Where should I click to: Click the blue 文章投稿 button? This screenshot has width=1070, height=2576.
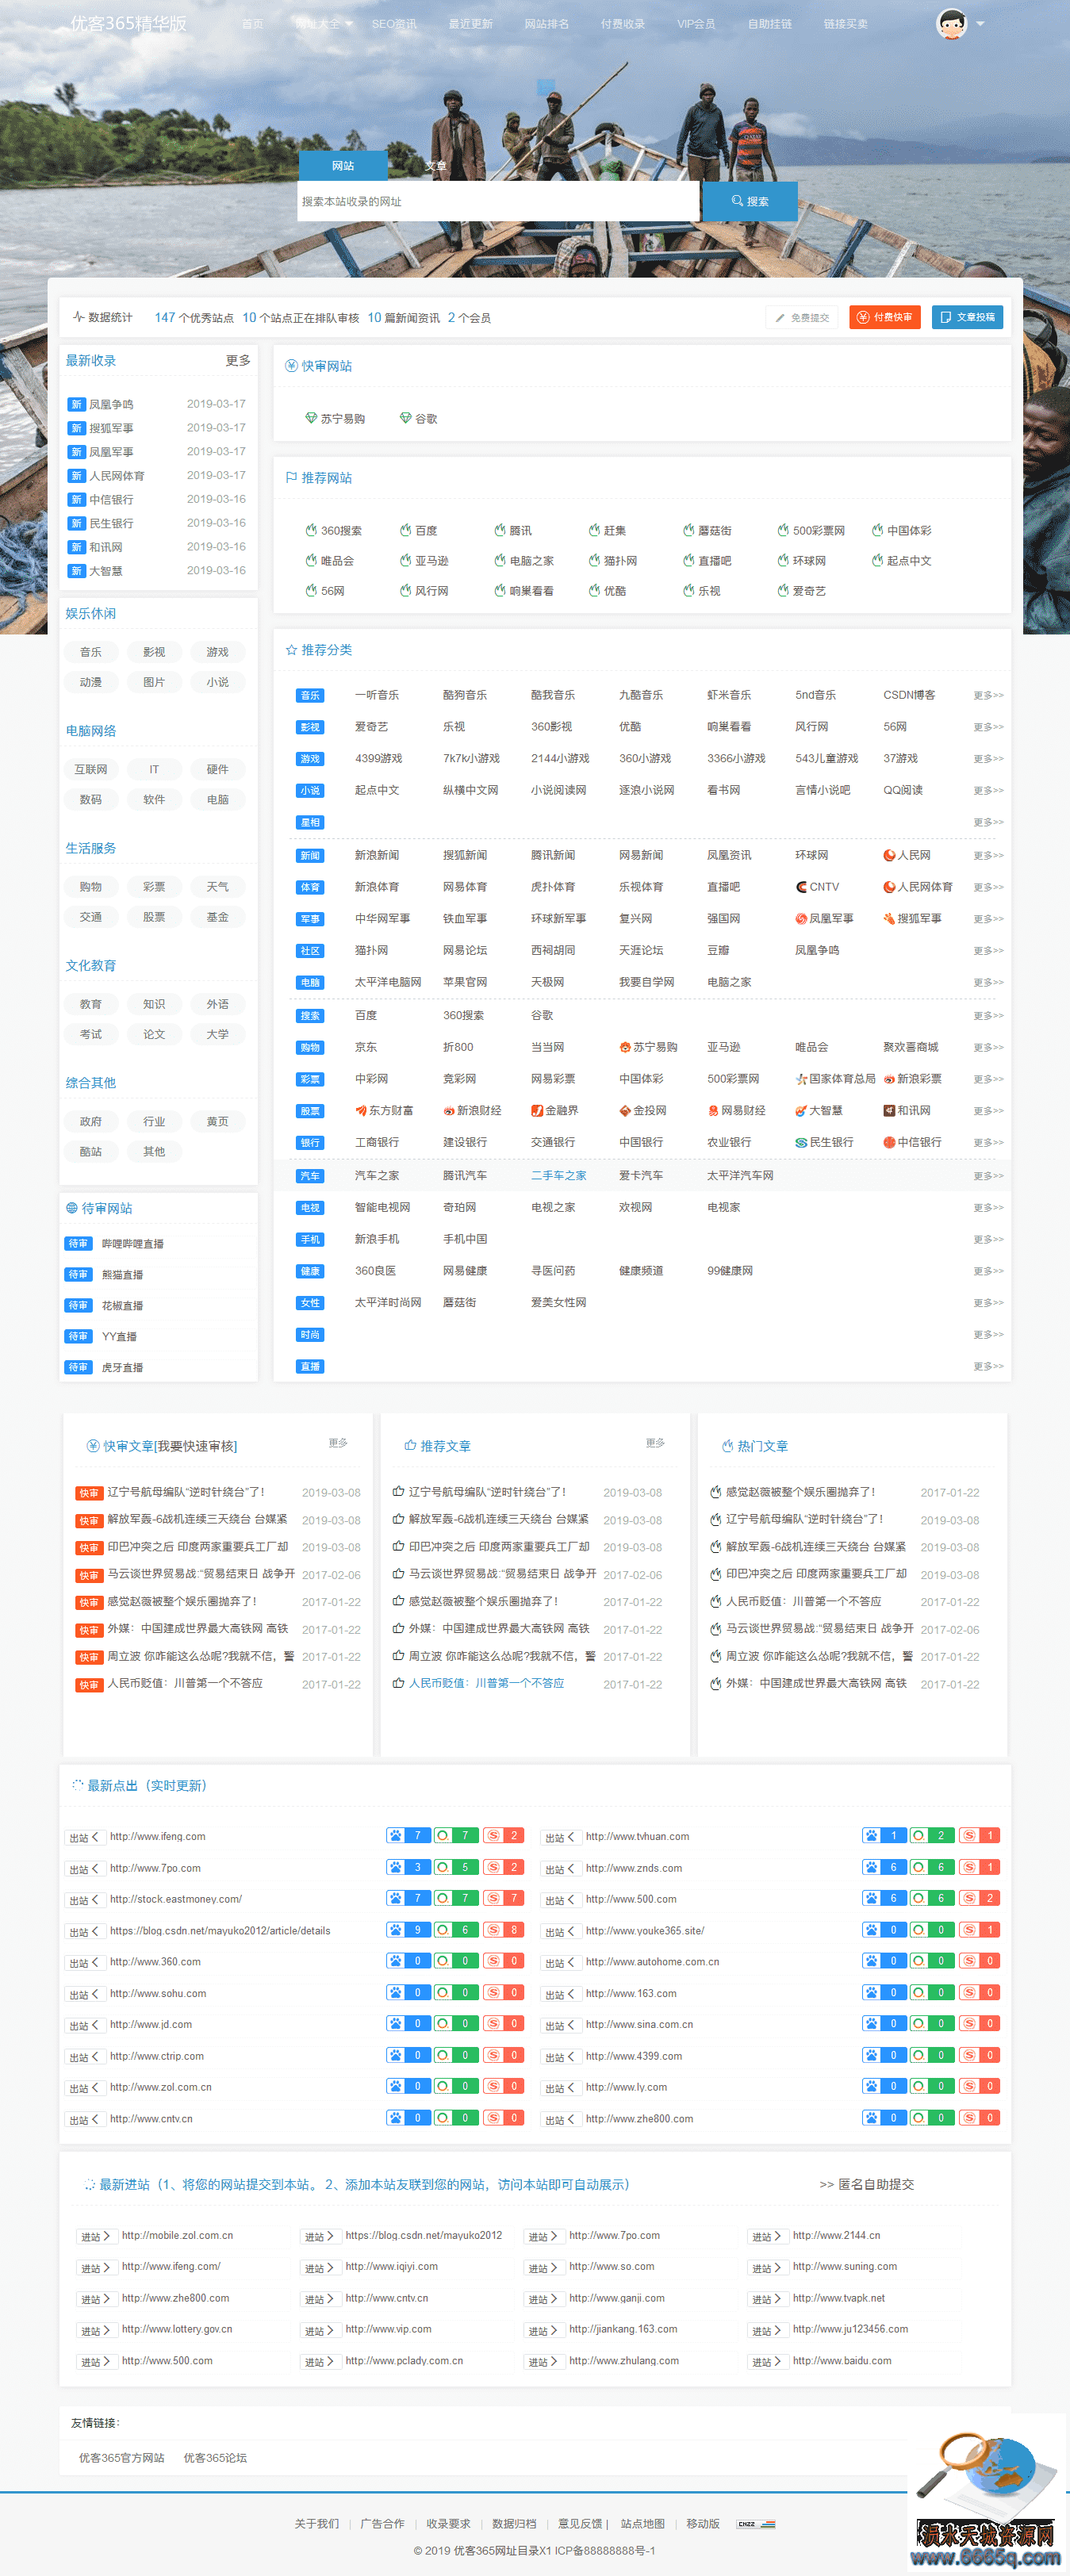click(x=968, y=317)
